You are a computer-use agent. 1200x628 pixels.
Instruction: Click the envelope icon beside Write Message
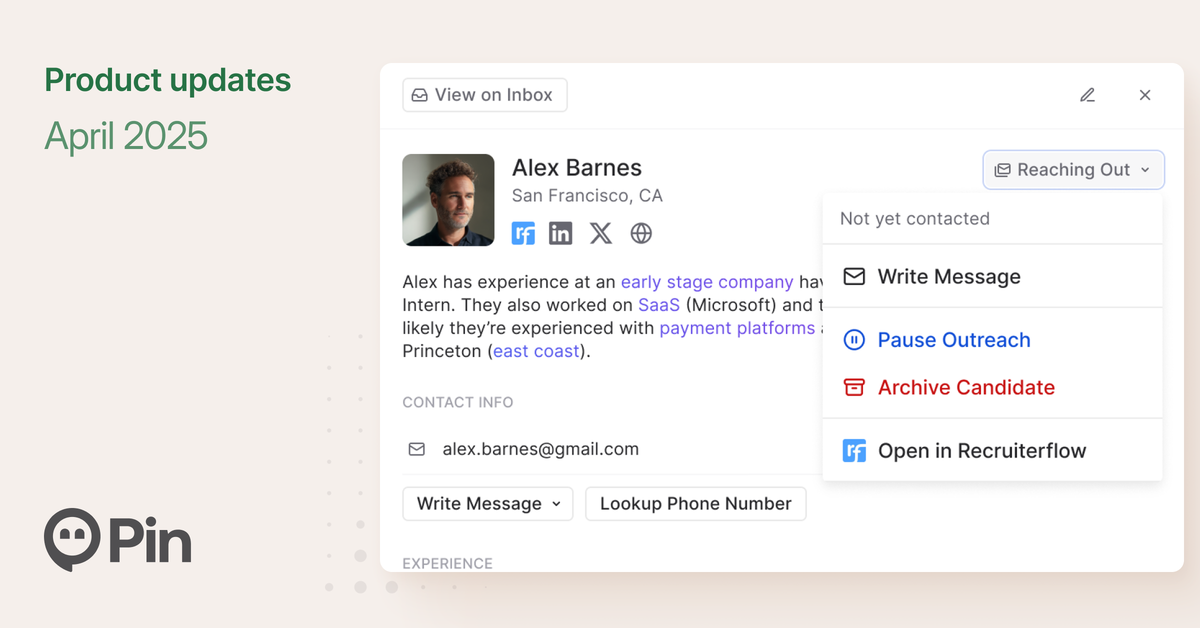click(855, 276)
